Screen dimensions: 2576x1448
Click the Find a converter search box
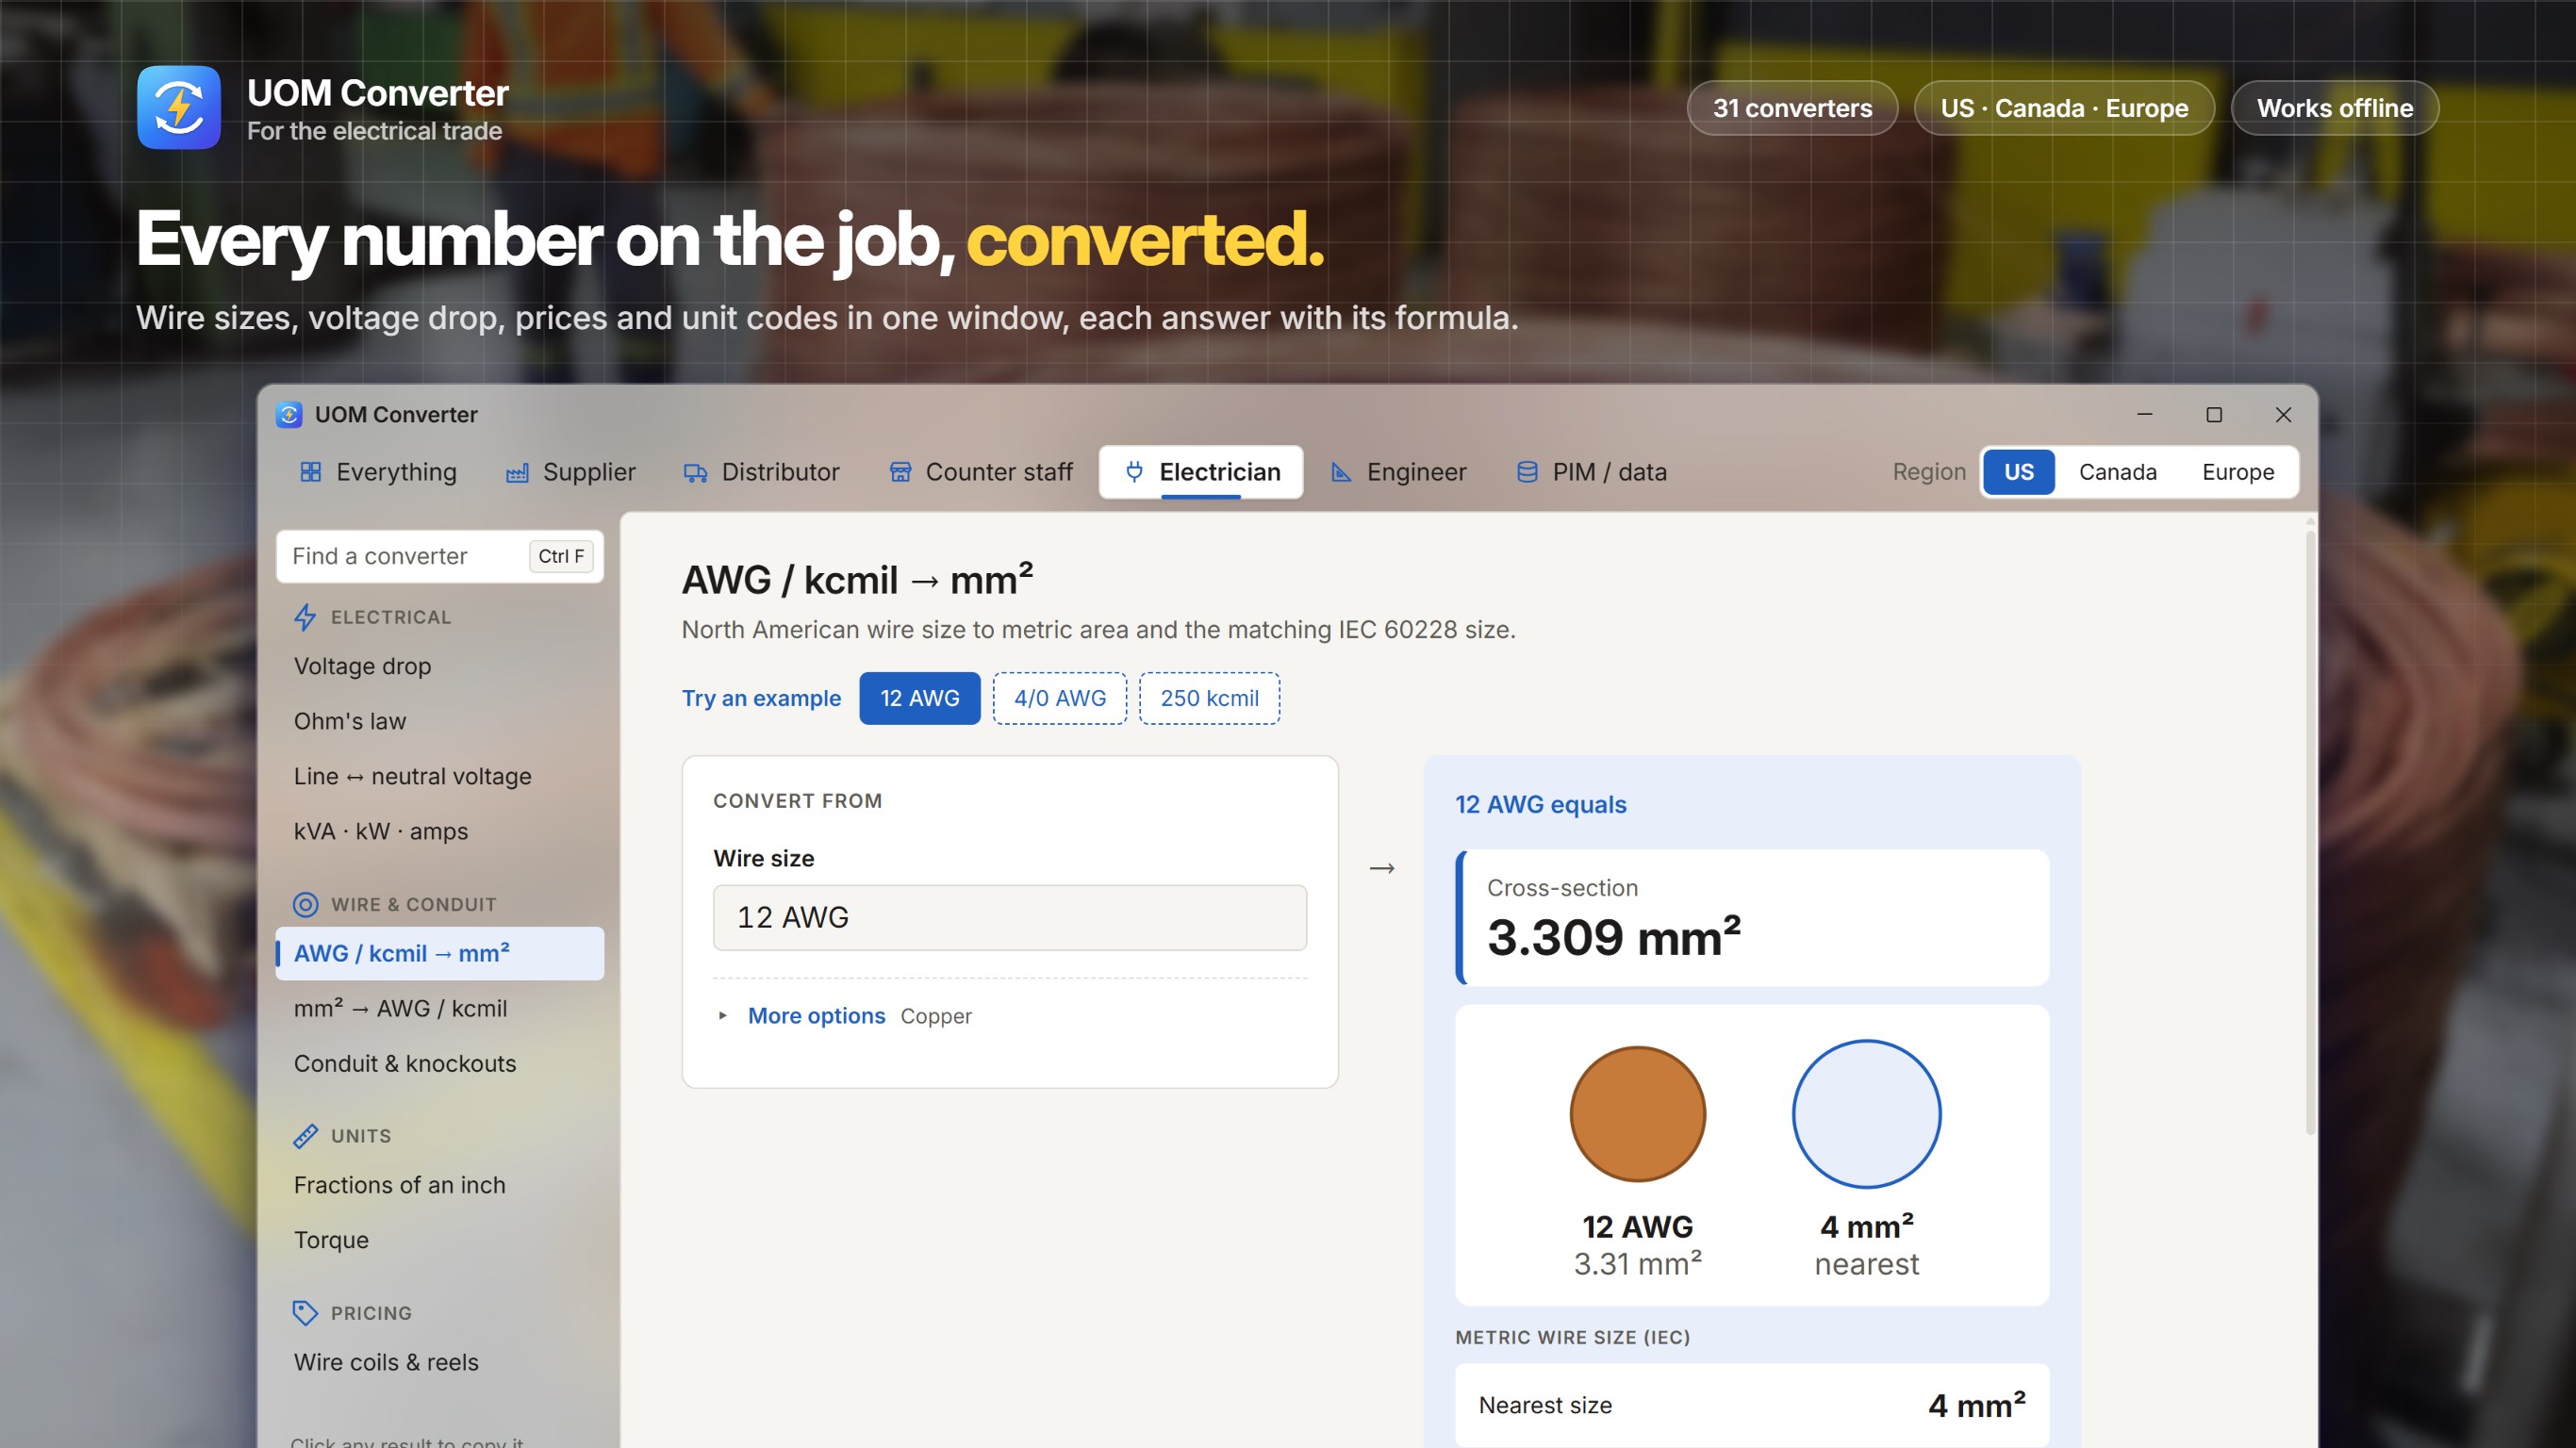click(x=440, y=556)
